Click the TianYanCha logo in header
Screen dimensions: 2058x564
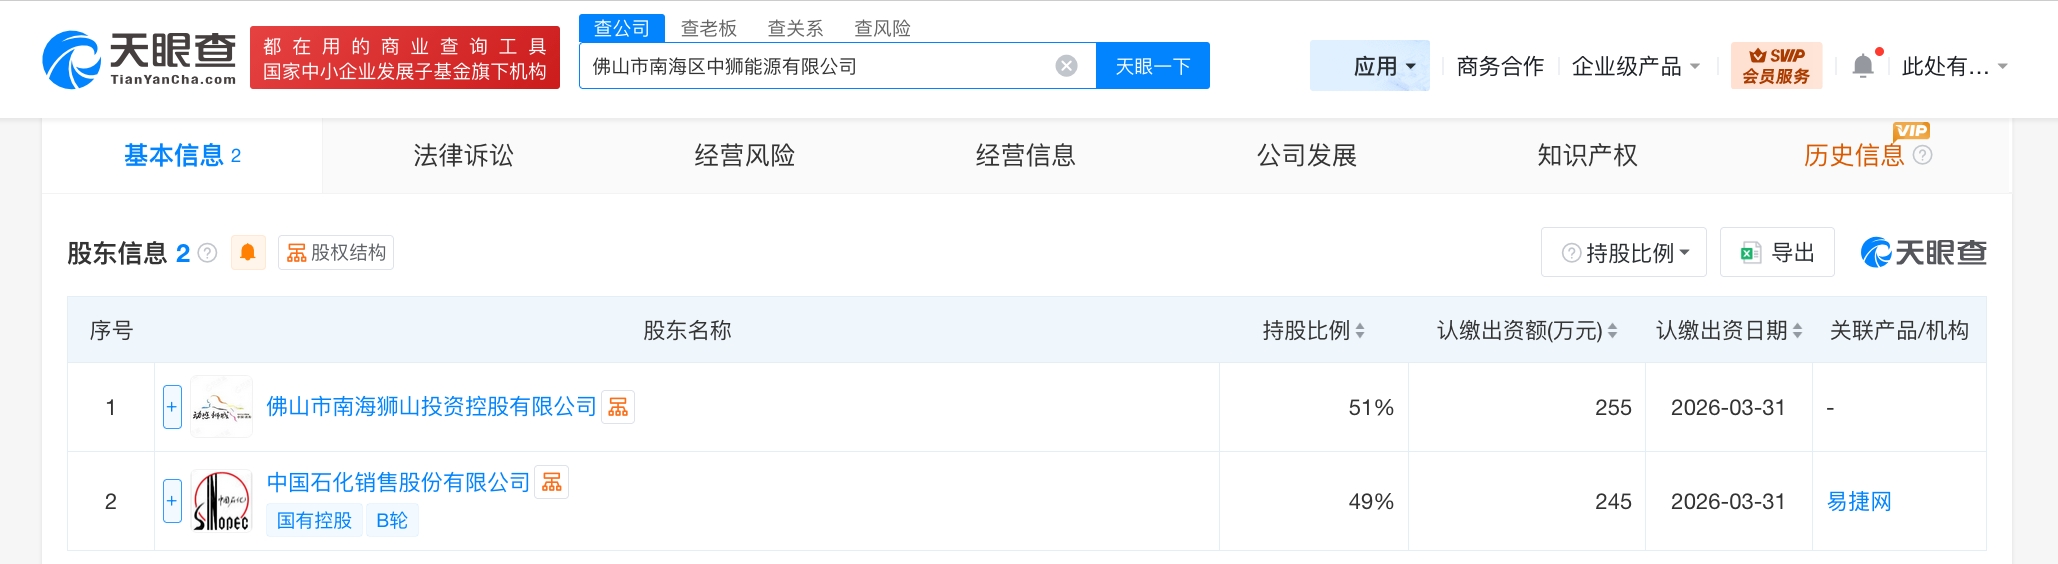tap(139, 58)
